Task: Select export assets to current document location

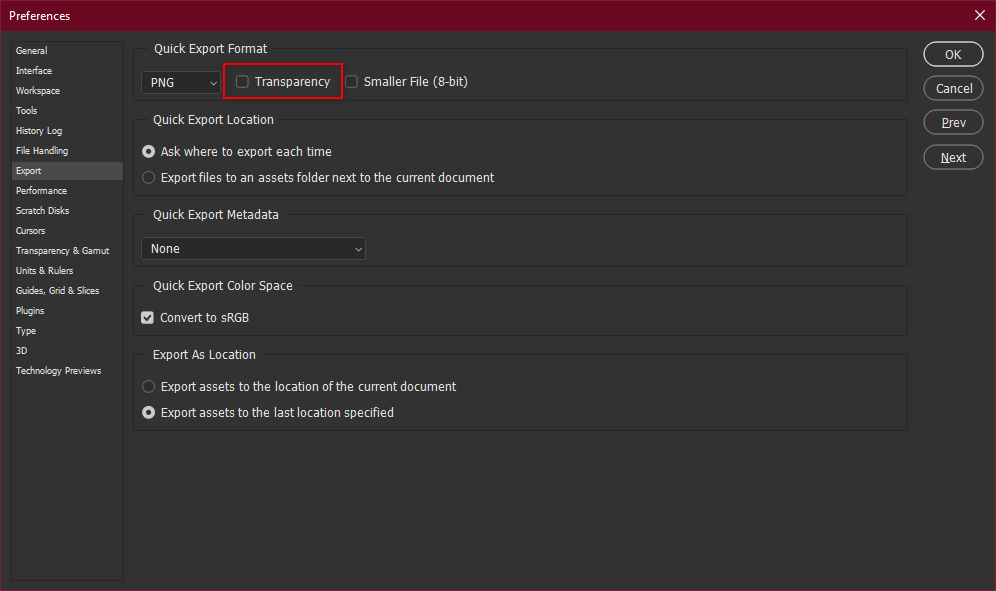Action: 149,386
